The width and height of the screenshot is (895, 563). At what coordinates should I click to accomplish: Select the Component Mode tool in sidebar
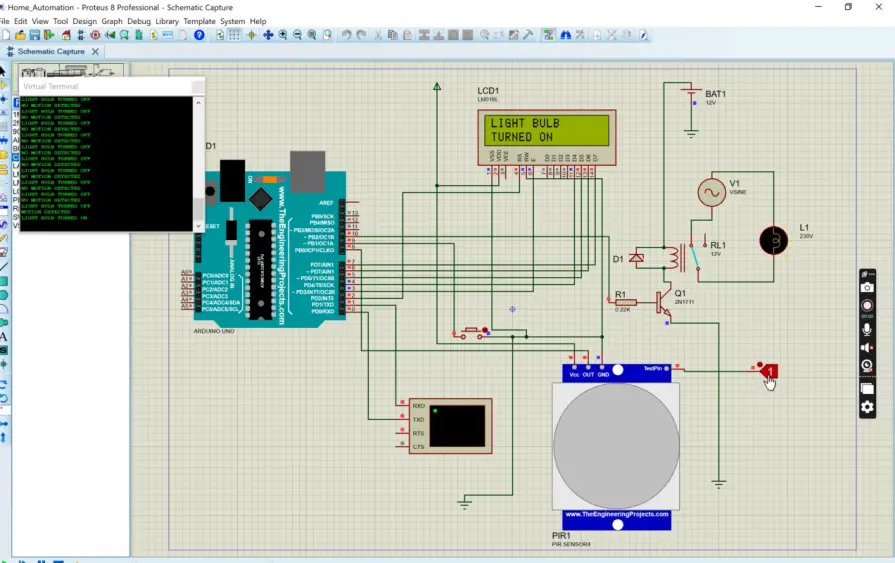3,85
